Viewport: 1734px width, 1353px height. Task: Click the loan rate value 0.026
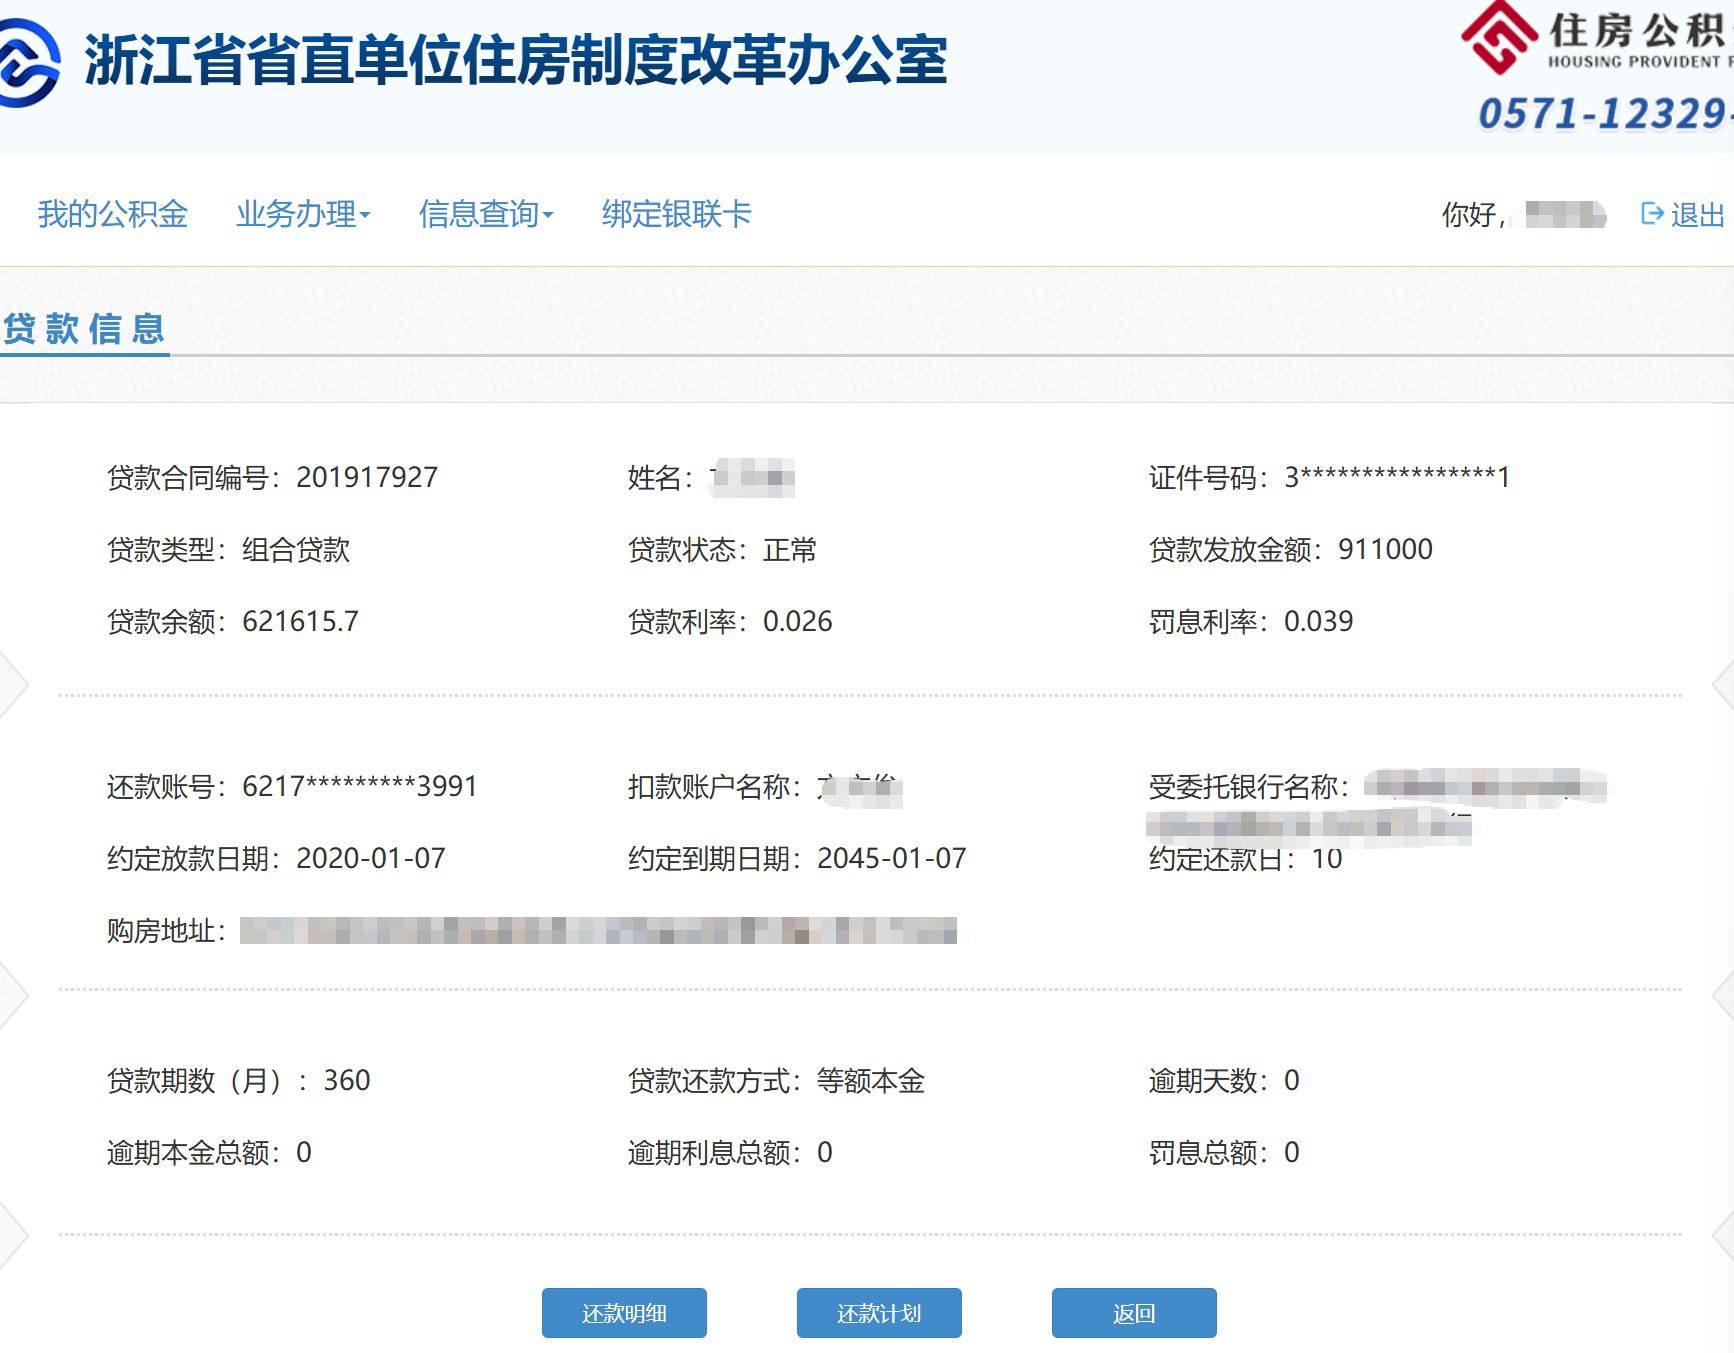(x=798, y=621)
